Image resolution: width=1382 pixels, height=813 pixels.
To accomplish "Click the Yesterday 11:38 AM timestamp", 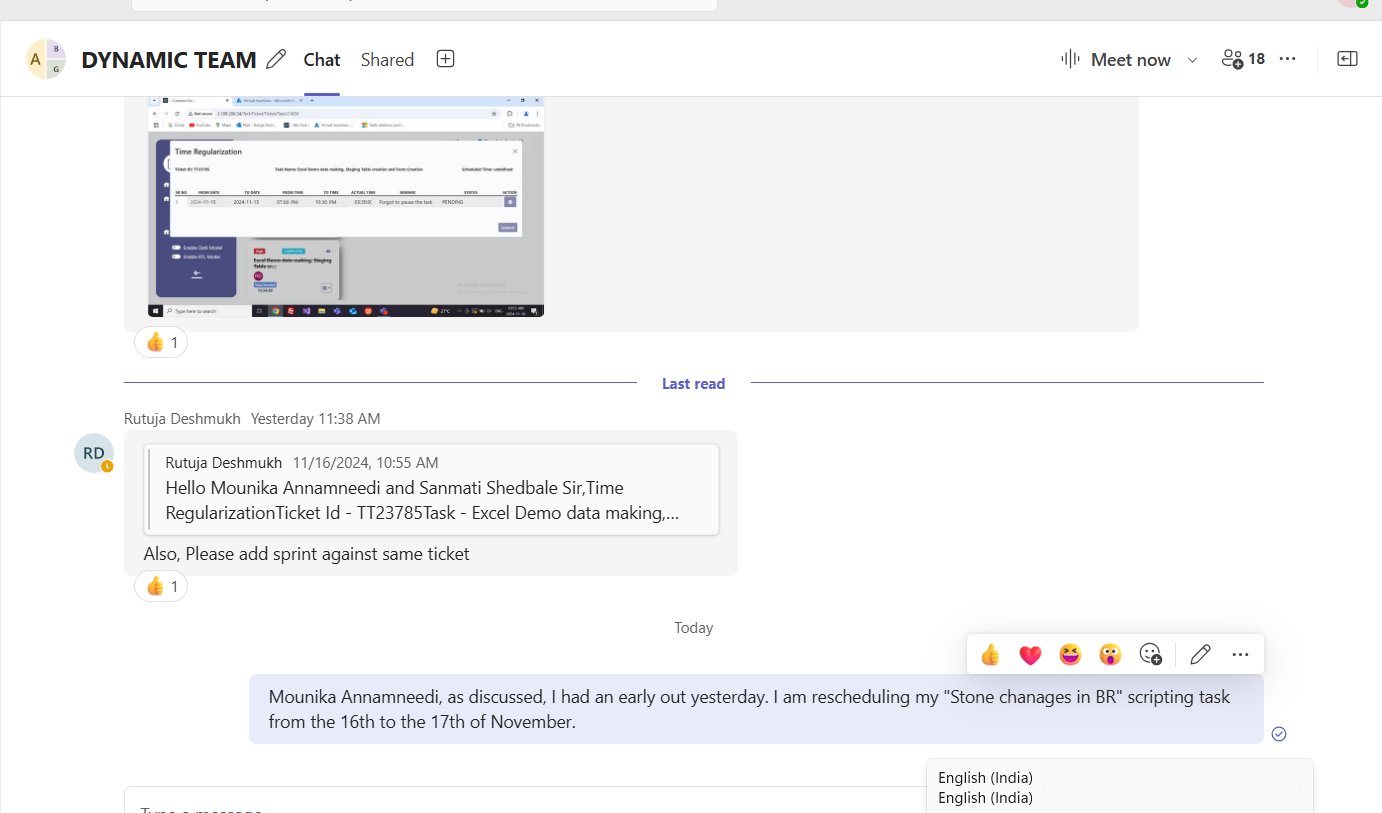I will [315, 419].
